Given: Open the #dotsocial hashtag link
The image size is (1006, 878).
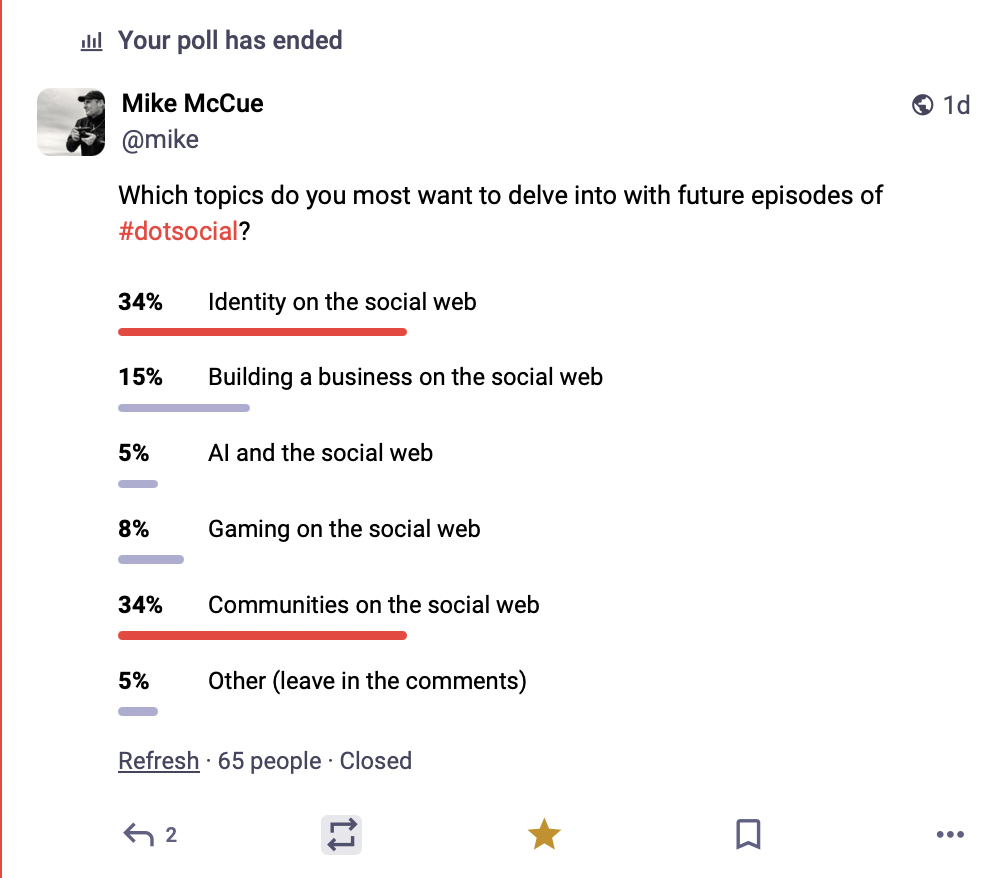Looking at the screenshot, I should pos(178,232).
